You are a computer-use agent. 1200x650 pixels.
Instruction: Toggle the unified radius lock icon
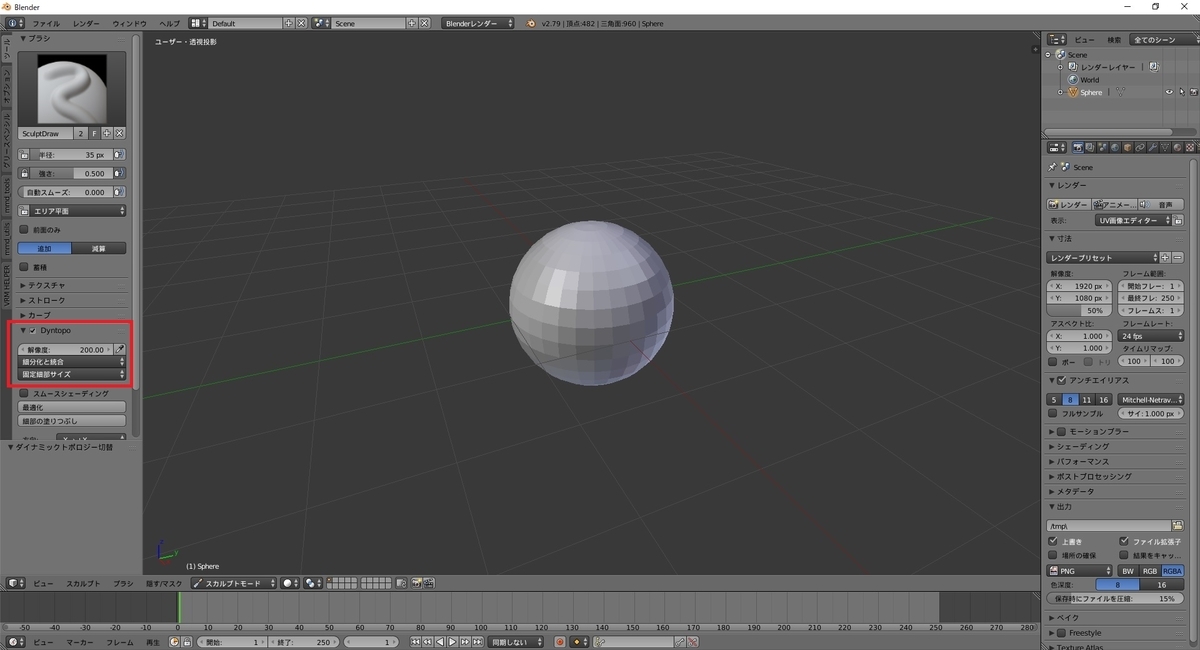[x=24, y=155]
